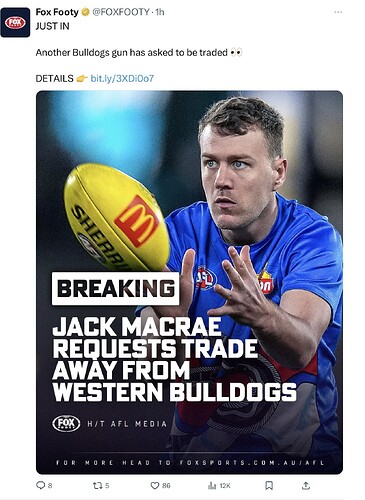Click the repost count 5
This screenshot has width=365, height=500.
click(107, 486)
